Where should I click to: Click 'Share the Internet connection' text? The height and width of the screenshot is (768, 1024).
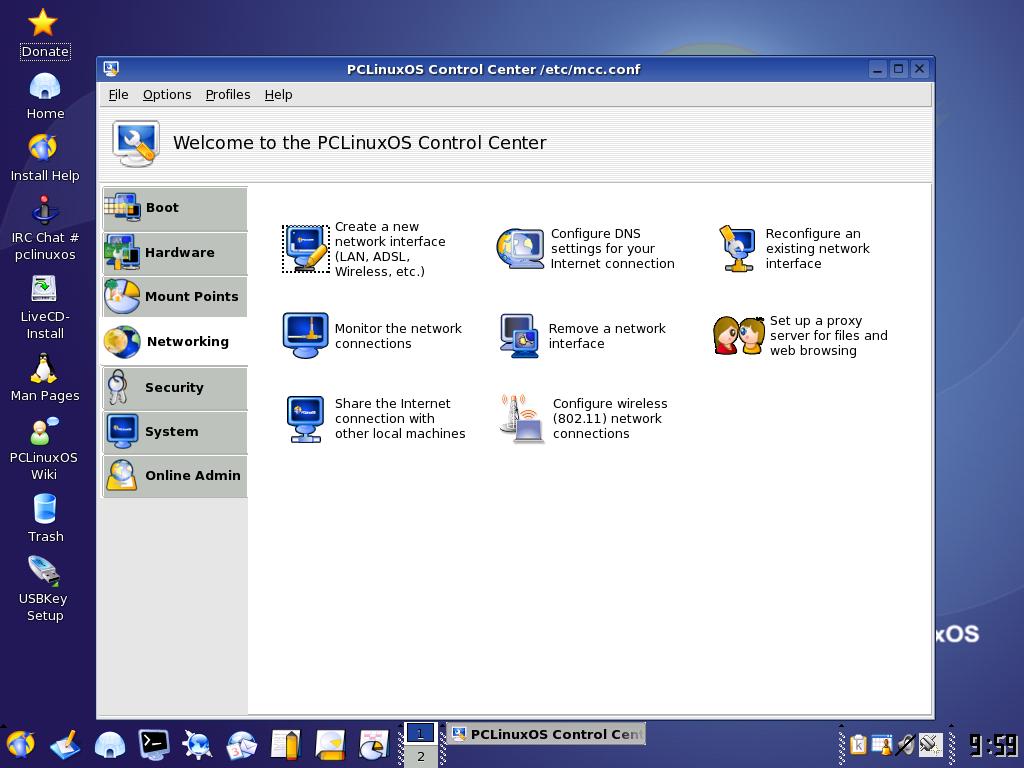click(x=400, y=419)
